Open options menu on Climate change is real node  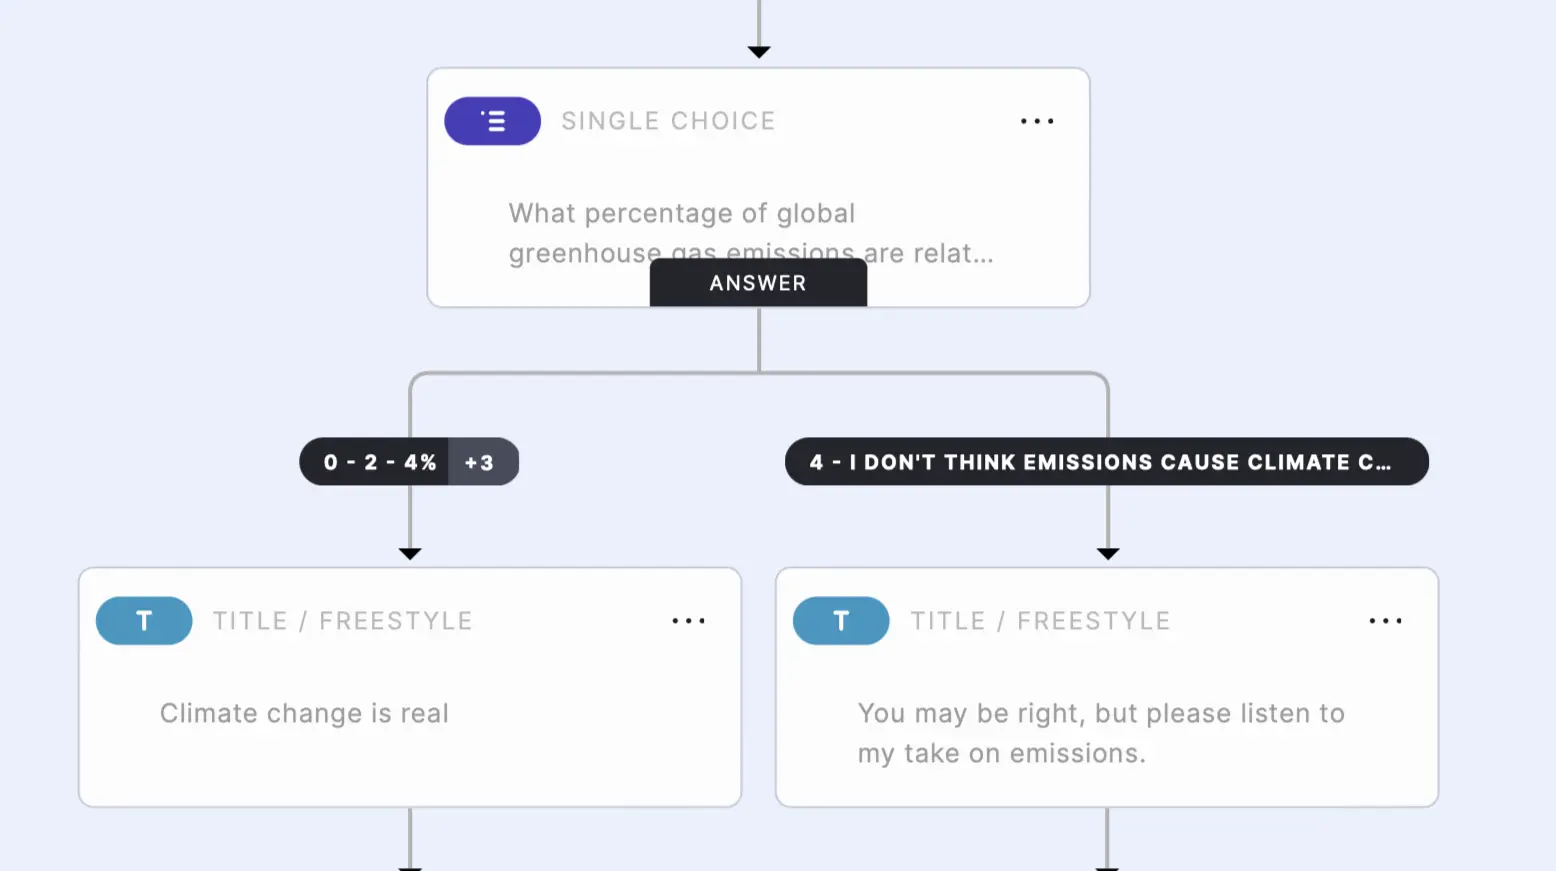click(688, 620)
